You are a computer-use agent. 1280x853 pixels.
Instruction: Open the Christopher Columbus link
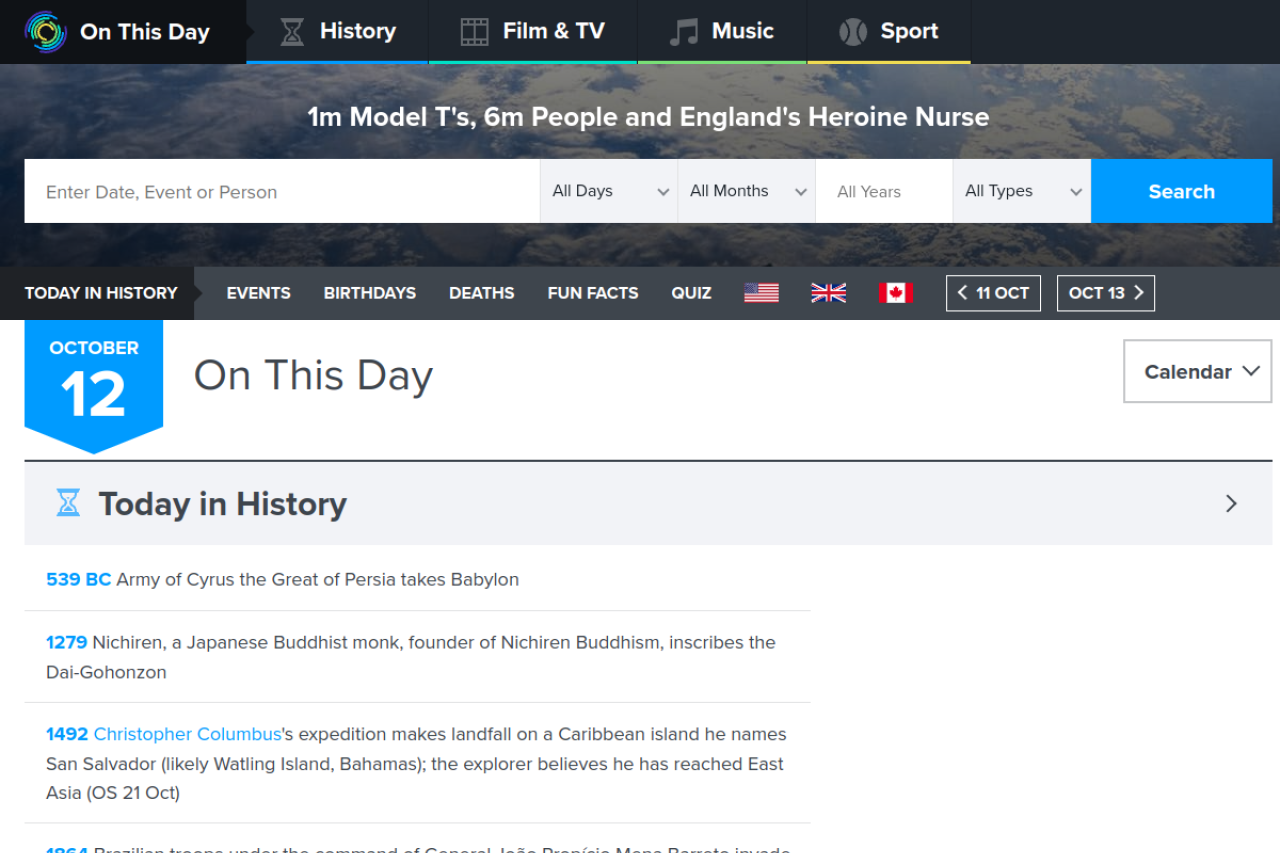(188, 734)
